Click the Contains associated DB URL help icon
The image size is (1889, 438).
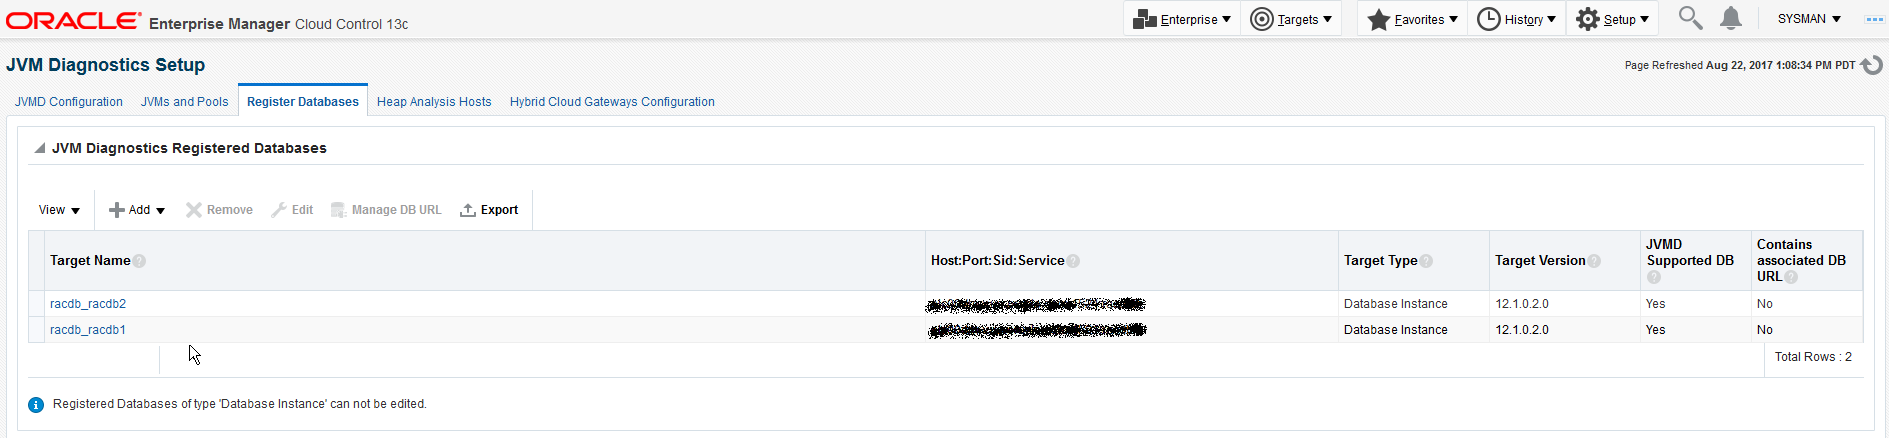tap(1791, 277)
